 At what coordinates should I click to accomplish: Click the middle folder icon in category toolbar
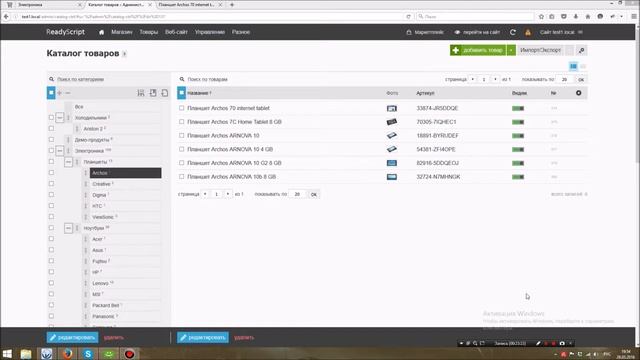(153, 93)
